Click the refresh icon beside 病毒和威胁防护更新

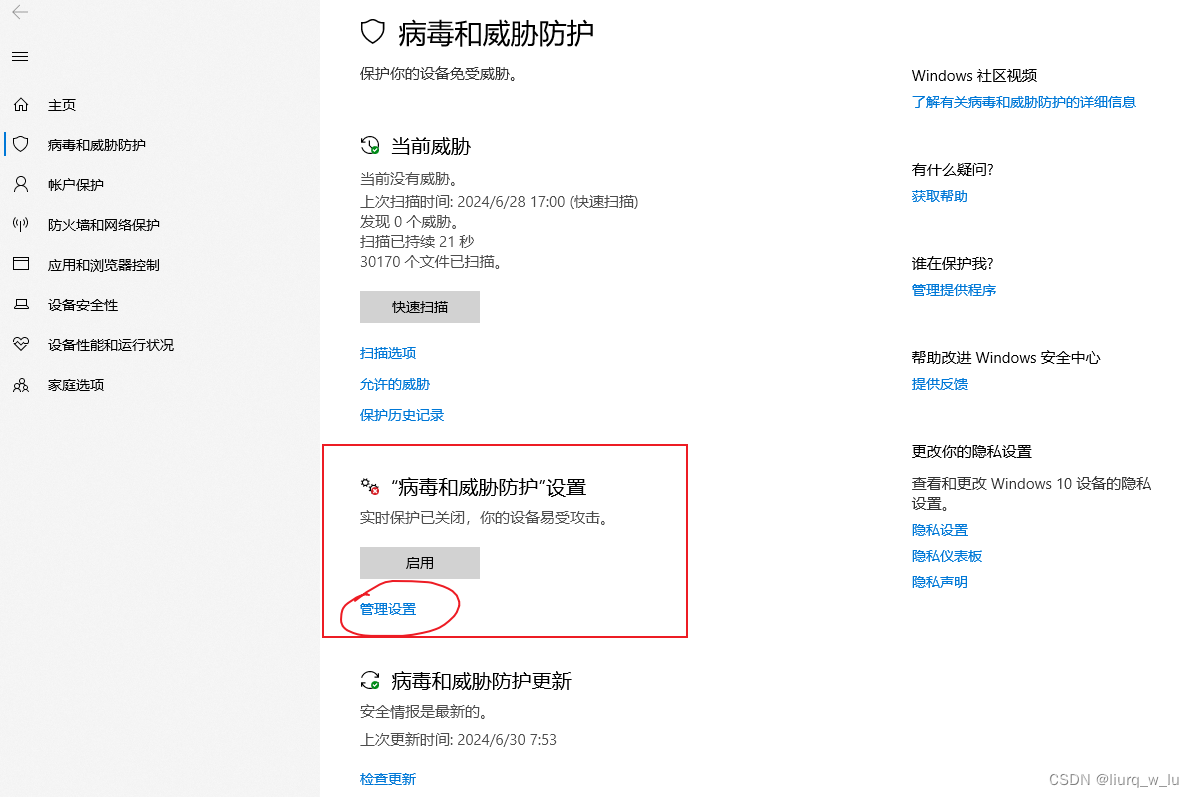pos(370,680)
